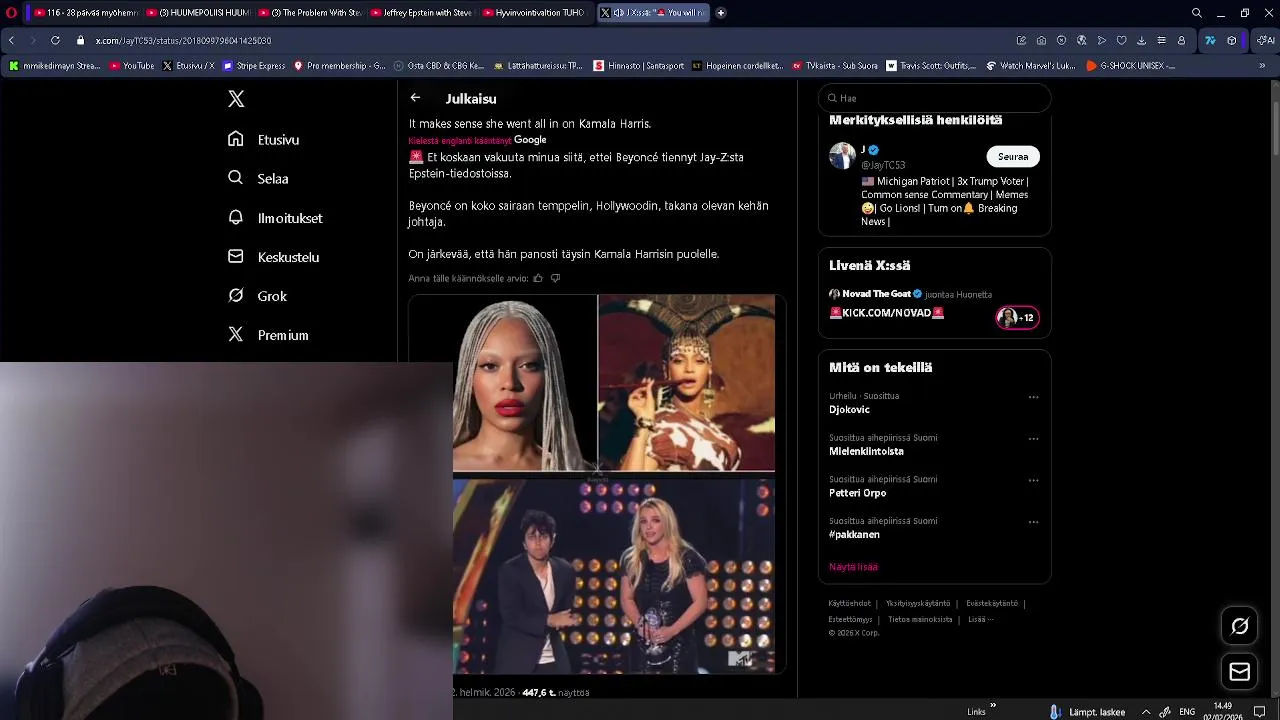Open the @JayTC53 profile handle
Screen dimensions: 1280x720
(x=883, y=165)
